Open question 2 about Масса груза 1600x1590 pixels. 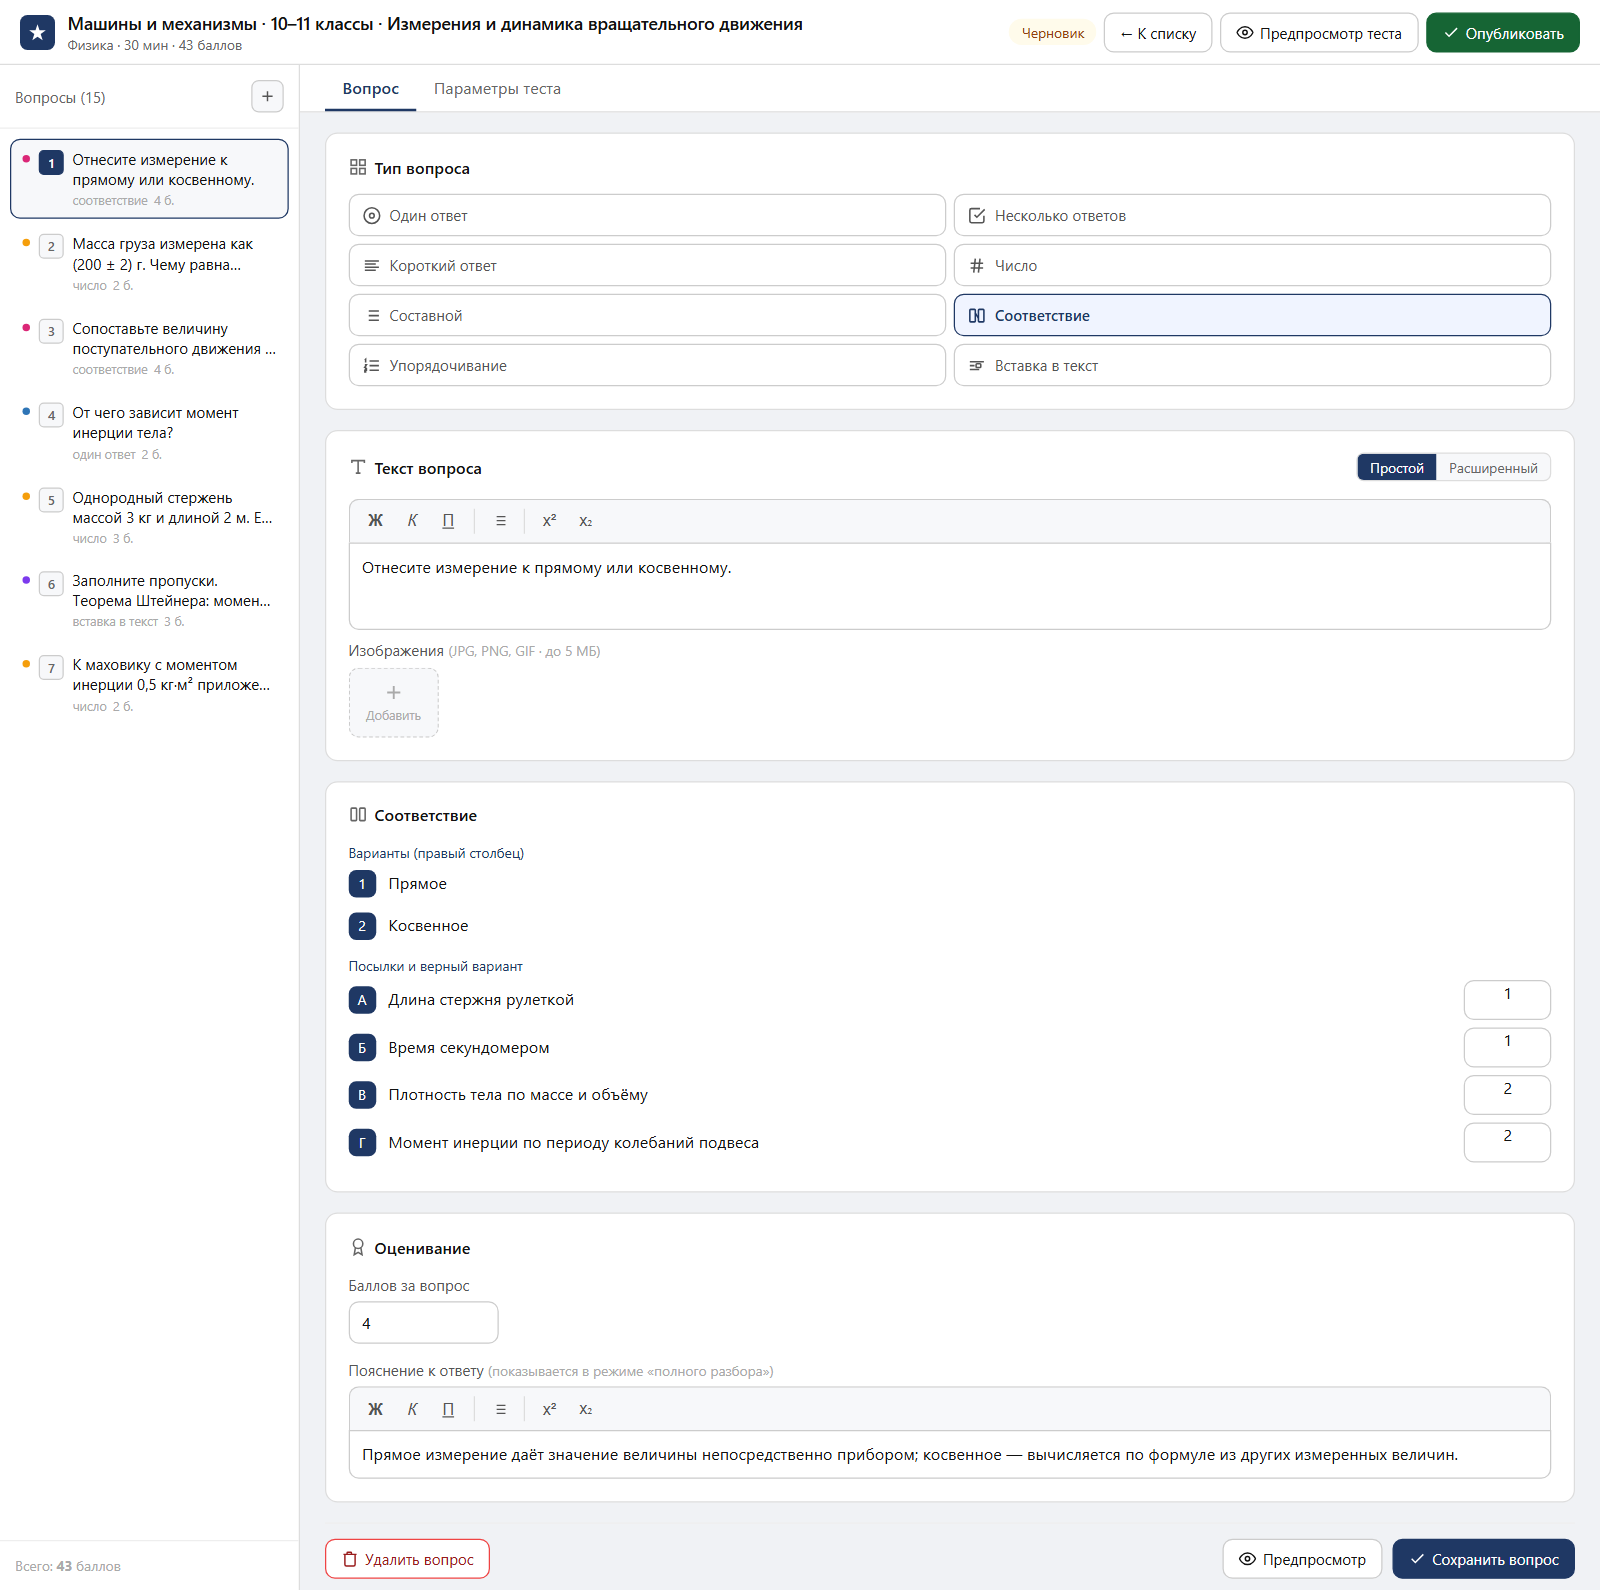149,264
